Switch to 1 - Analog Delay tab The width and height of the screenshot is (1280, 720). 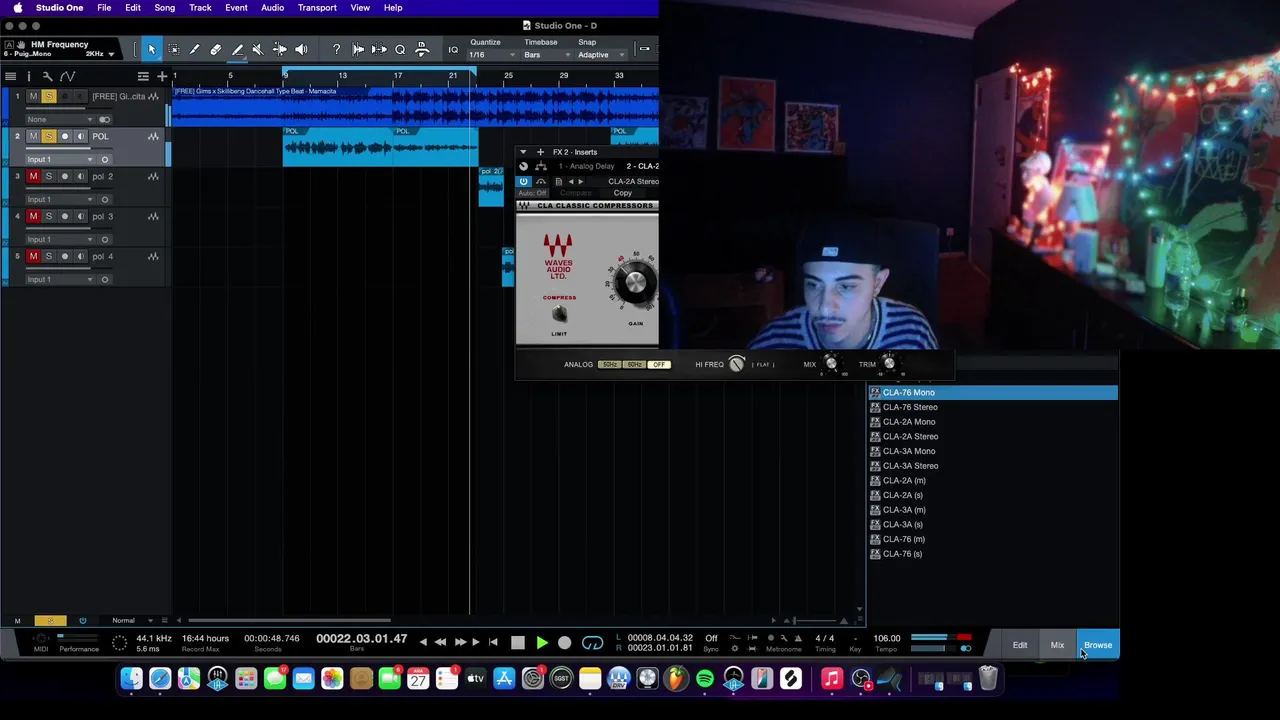click(x=586, y=166)
